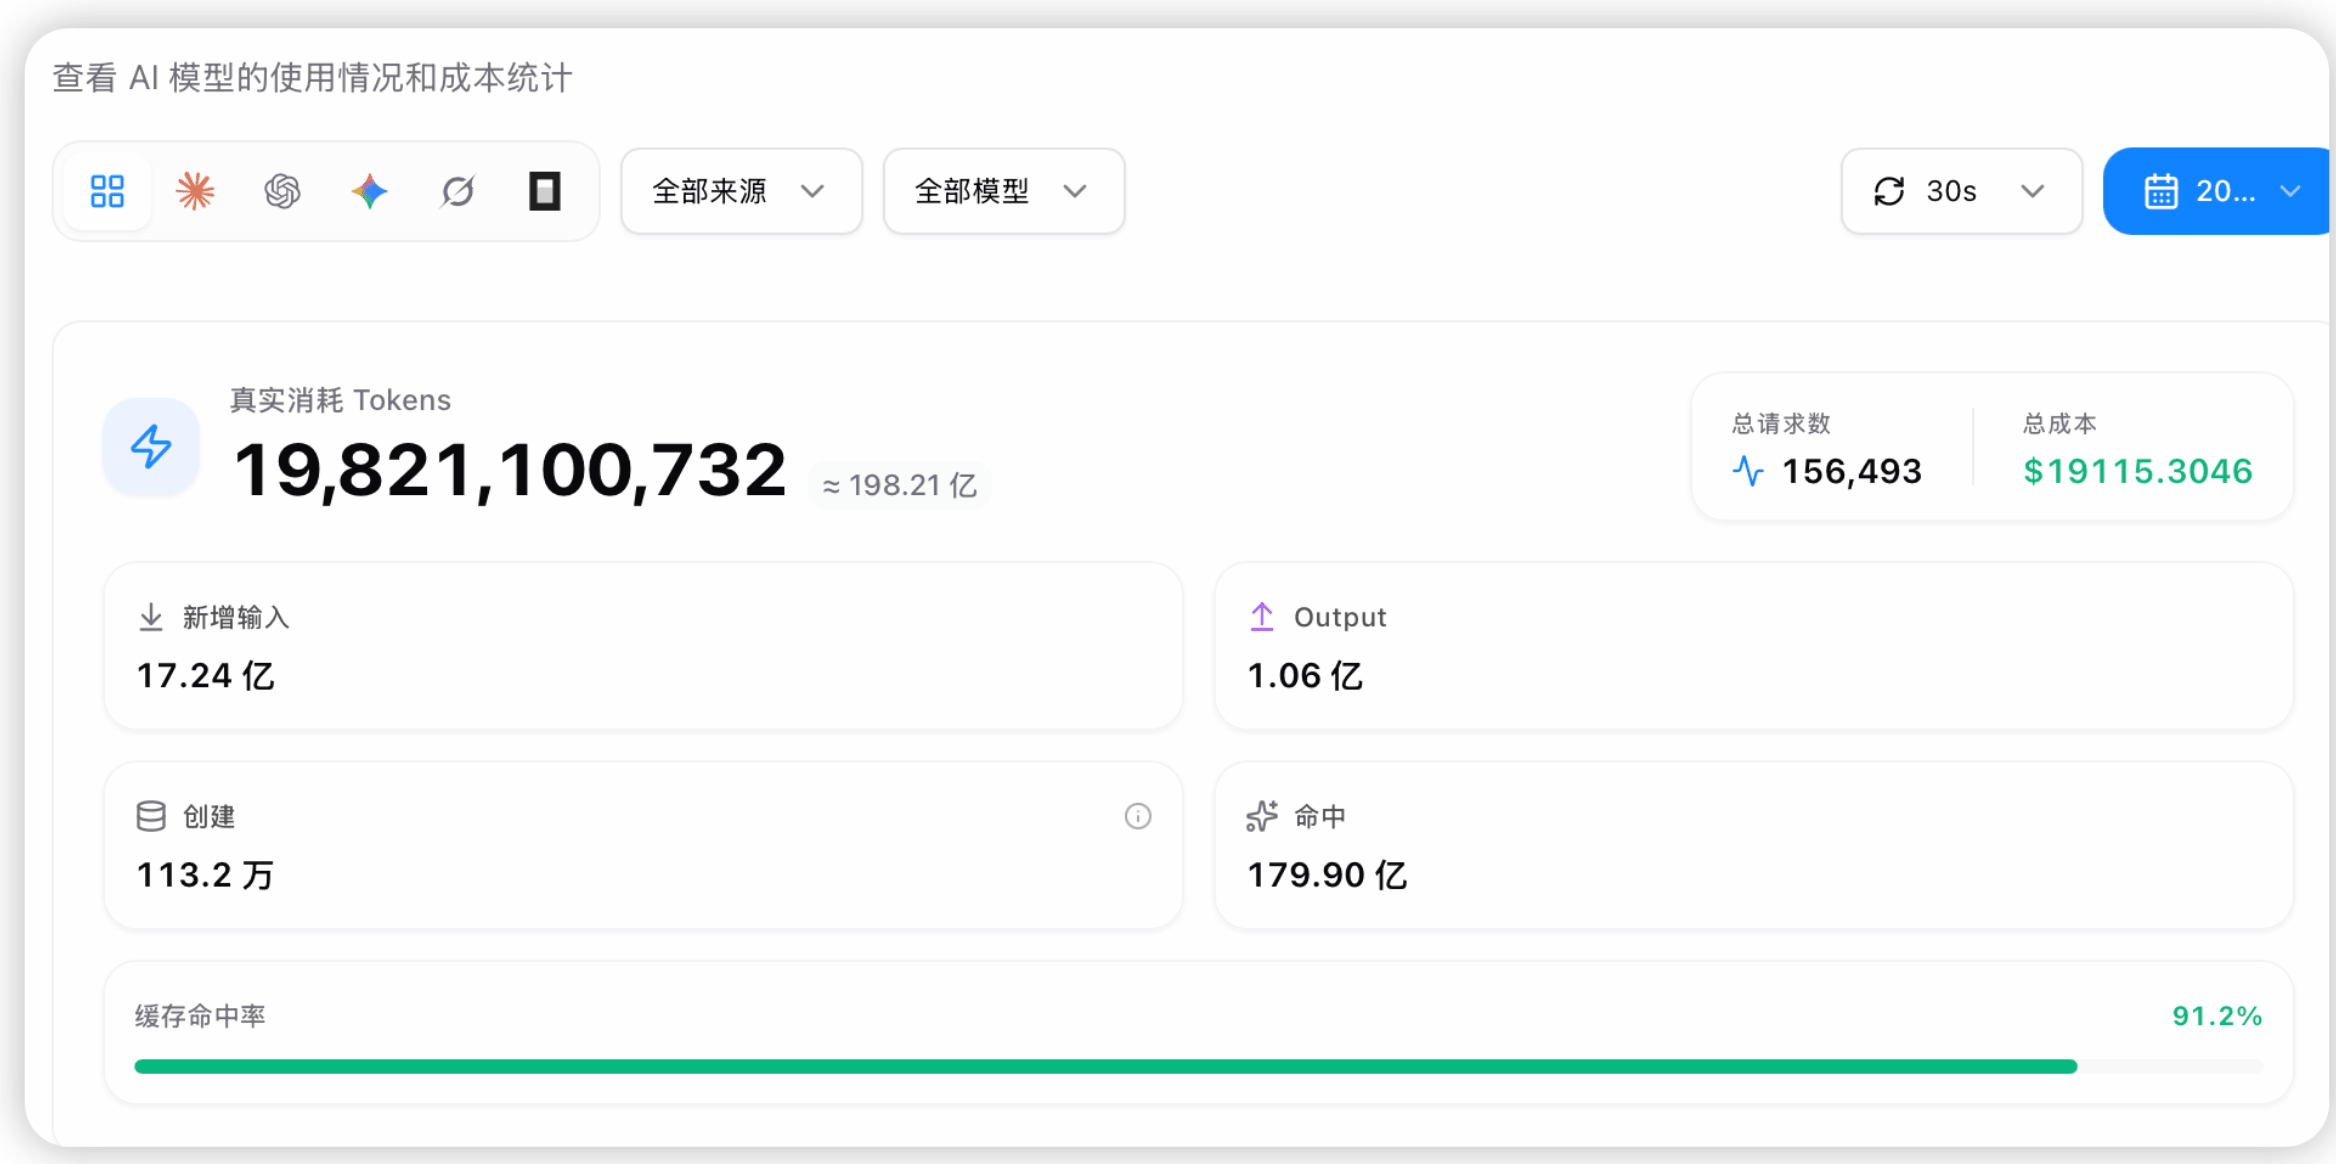Click the 1.06 亿 output value
Screen dimensions: 2336x1164
[x=1305, y=676]
